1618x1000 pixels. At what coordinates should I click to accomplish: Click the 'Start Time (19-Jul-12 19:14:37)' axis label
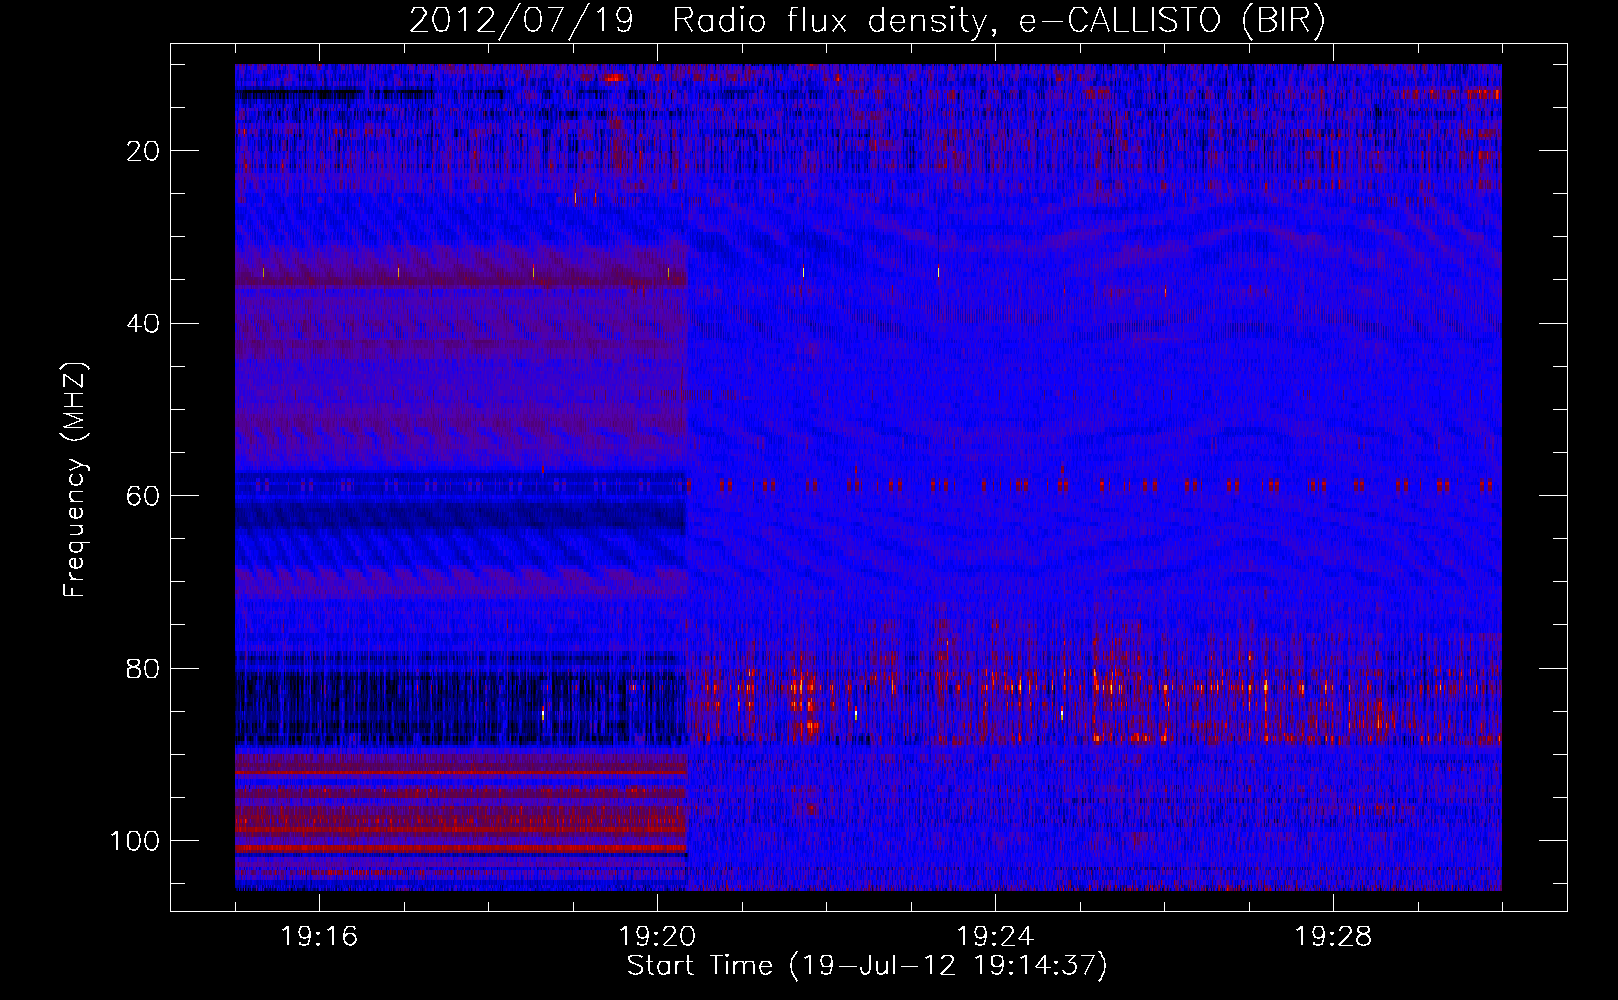click(868, 966)
